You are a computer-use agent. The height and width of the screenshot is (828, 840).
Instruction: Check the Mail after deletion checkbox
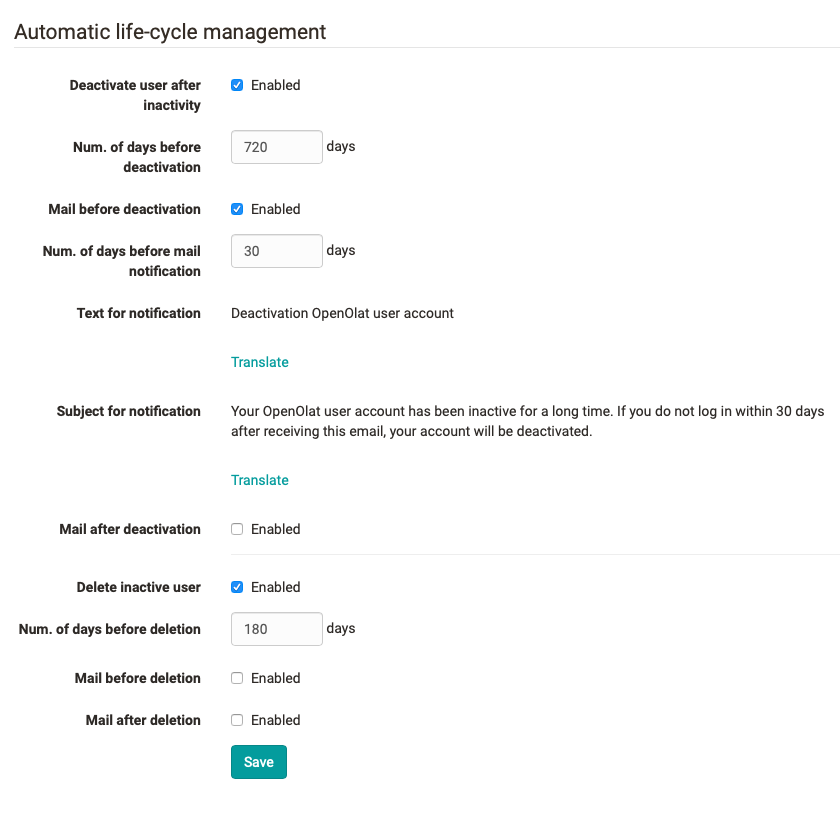[x=237, y=720]
